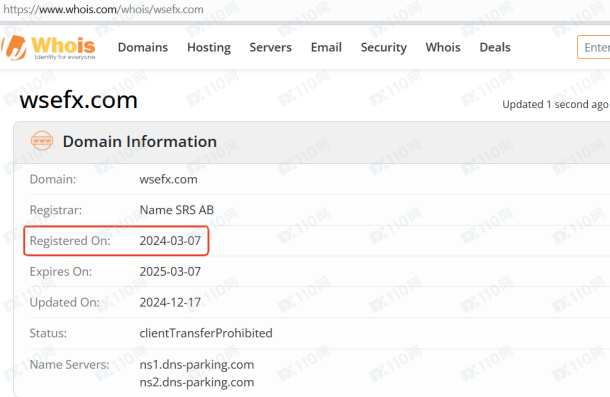Open the Whois menu item

[443, 47]
